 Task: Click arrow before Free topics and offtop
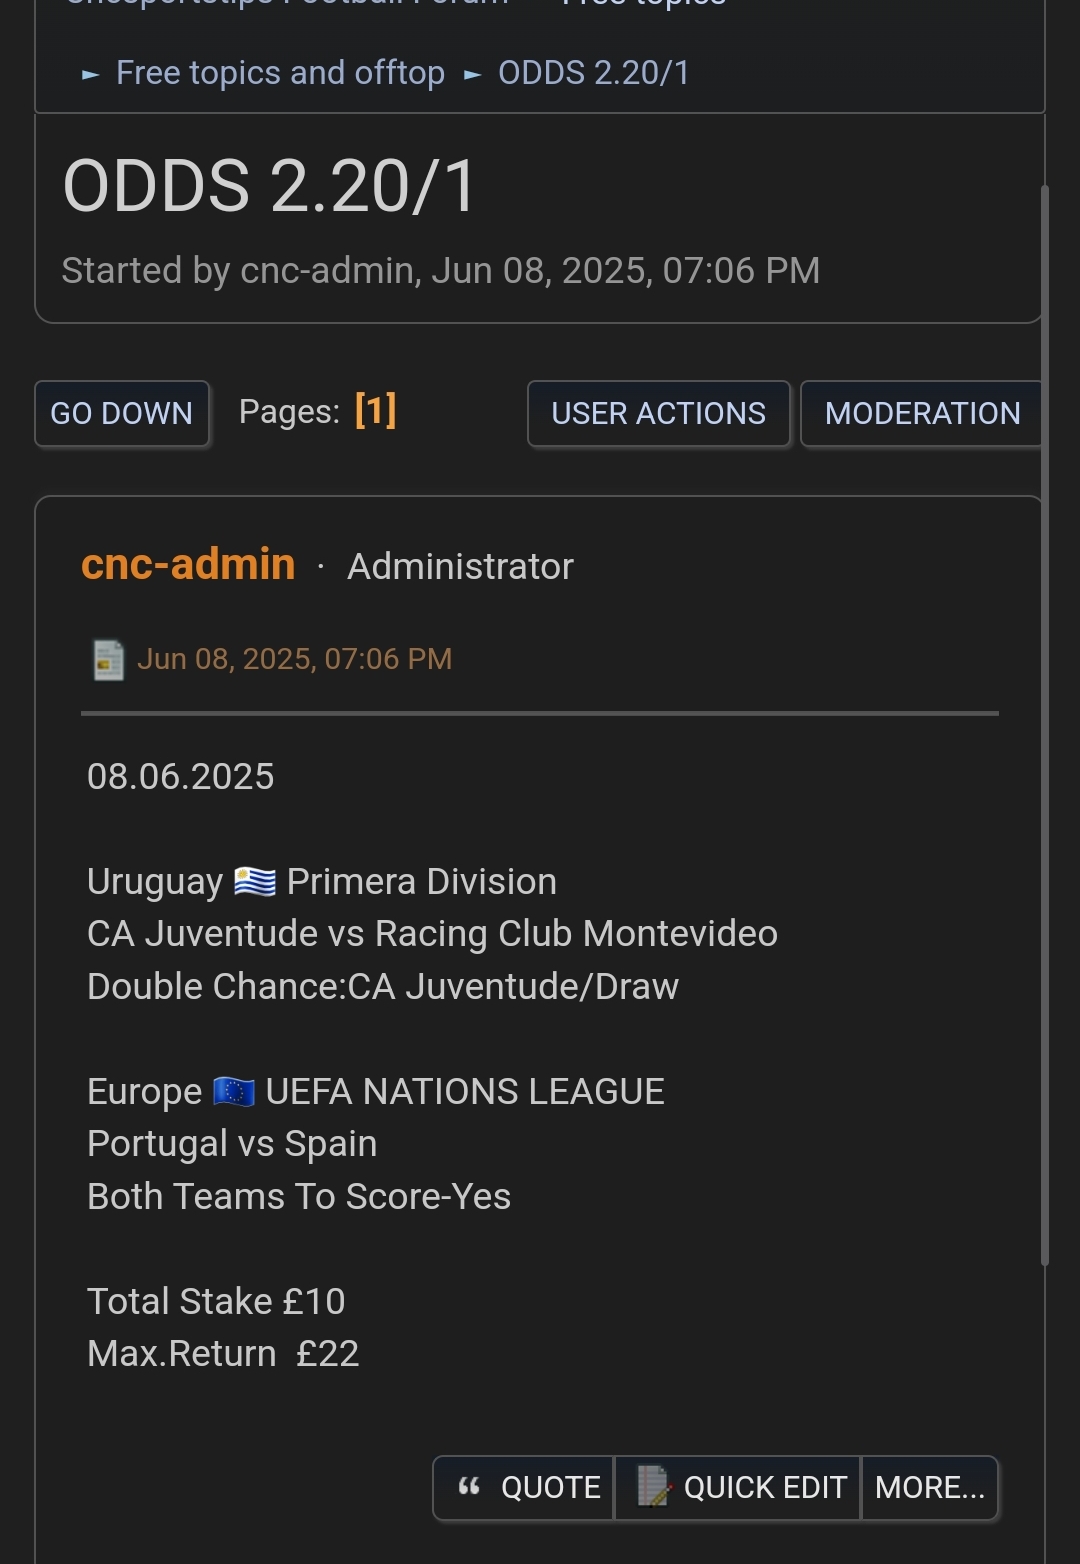[x=91, y=74]
